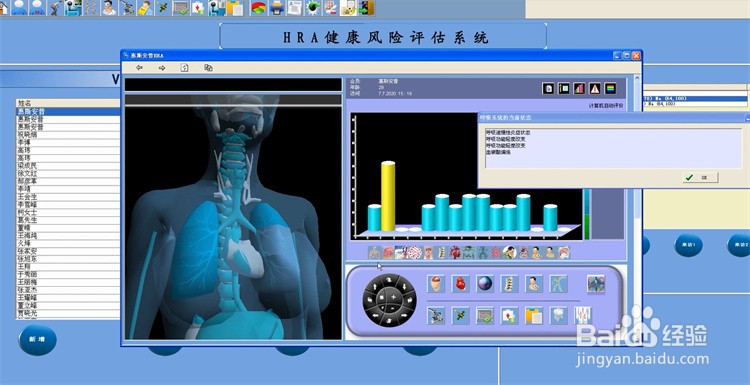Click the back arrow in HRA window toolbar
This screenshot has width=750, height=385.
(139, 68)
